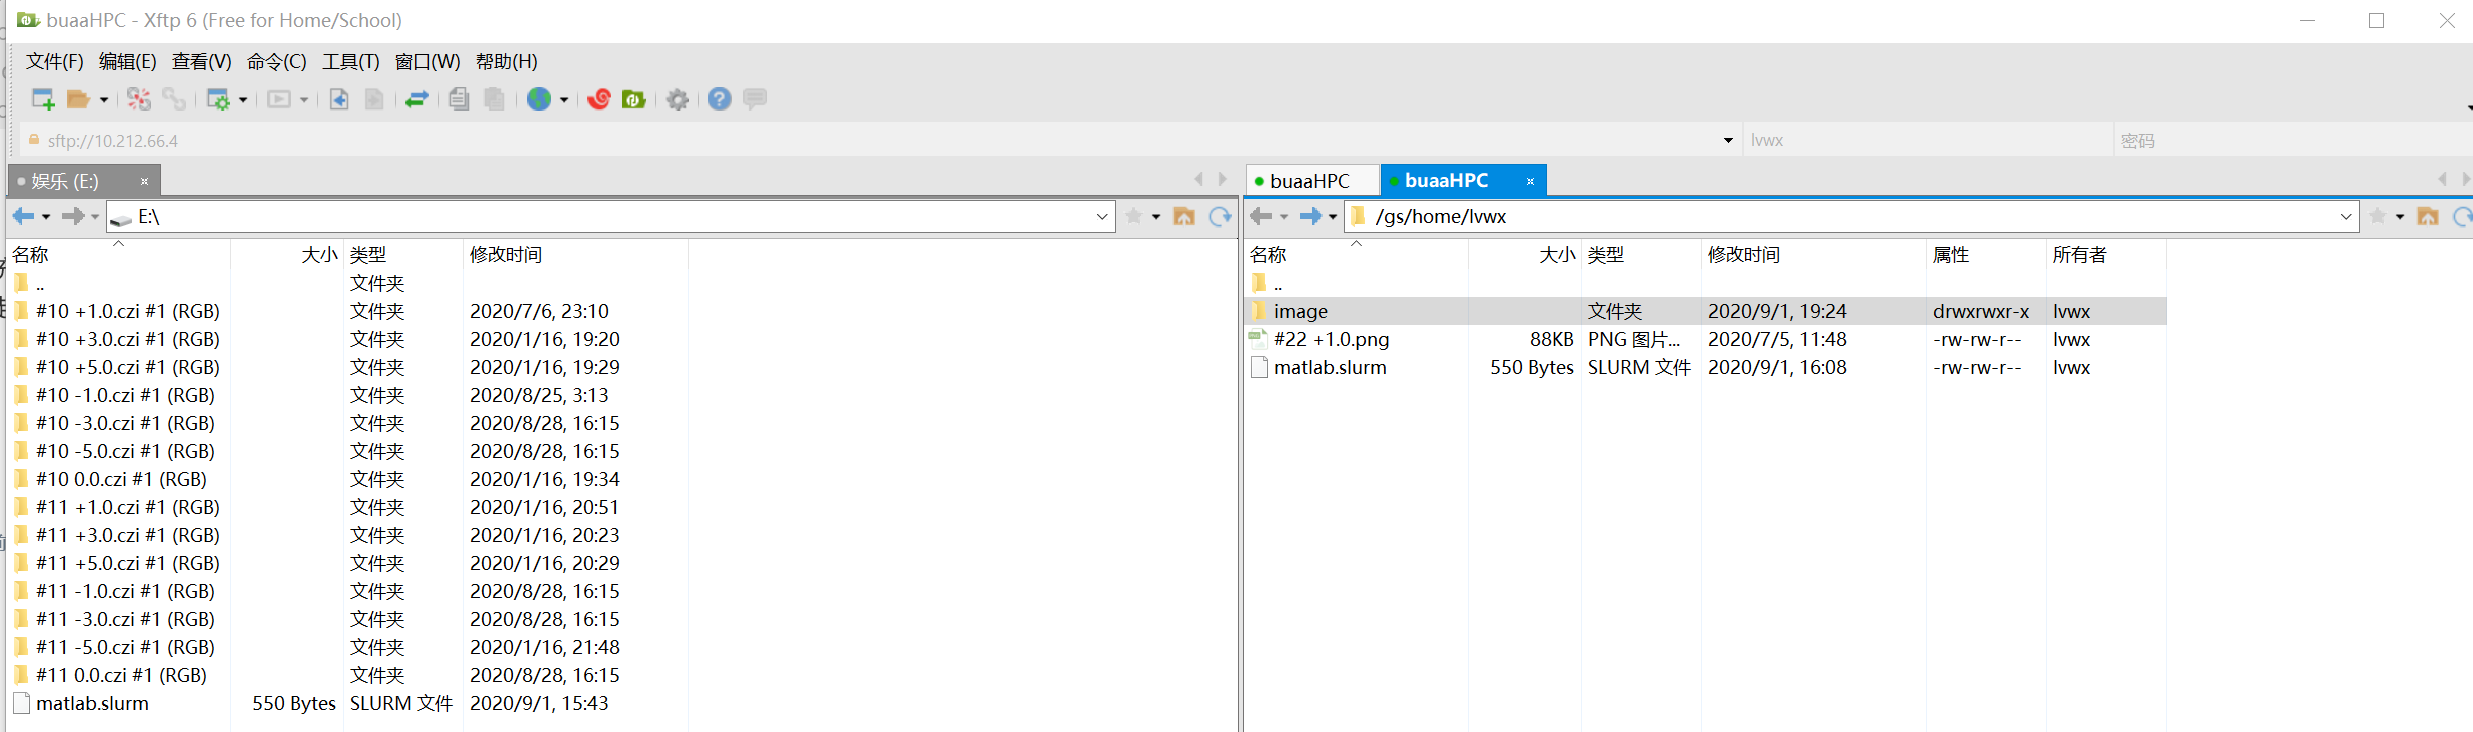2473x732 pixels.
Task: Click the Open session folder icon
Action: click(x=78, y=99)
